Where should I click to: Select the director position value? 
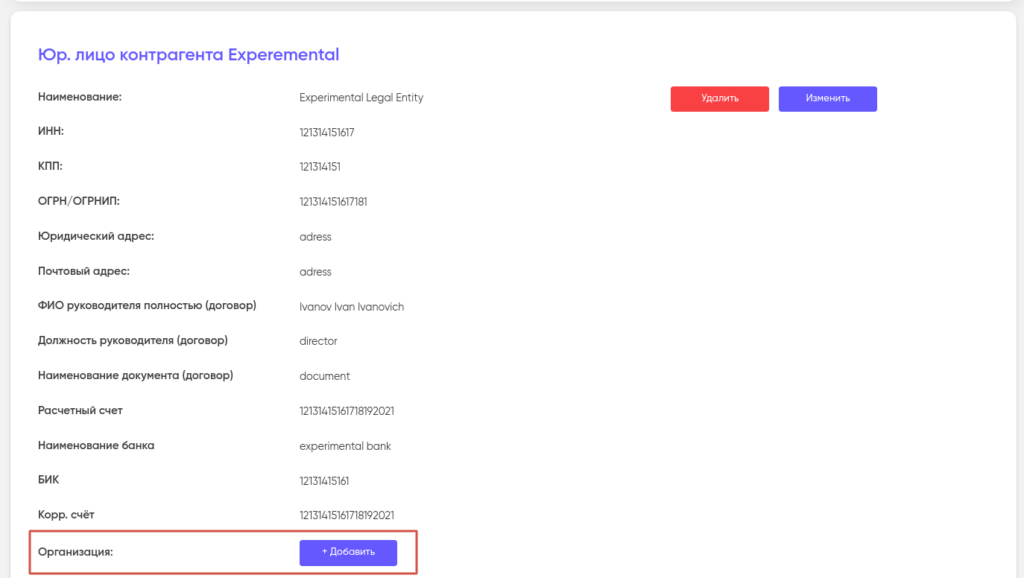click(x=318, y=341)
